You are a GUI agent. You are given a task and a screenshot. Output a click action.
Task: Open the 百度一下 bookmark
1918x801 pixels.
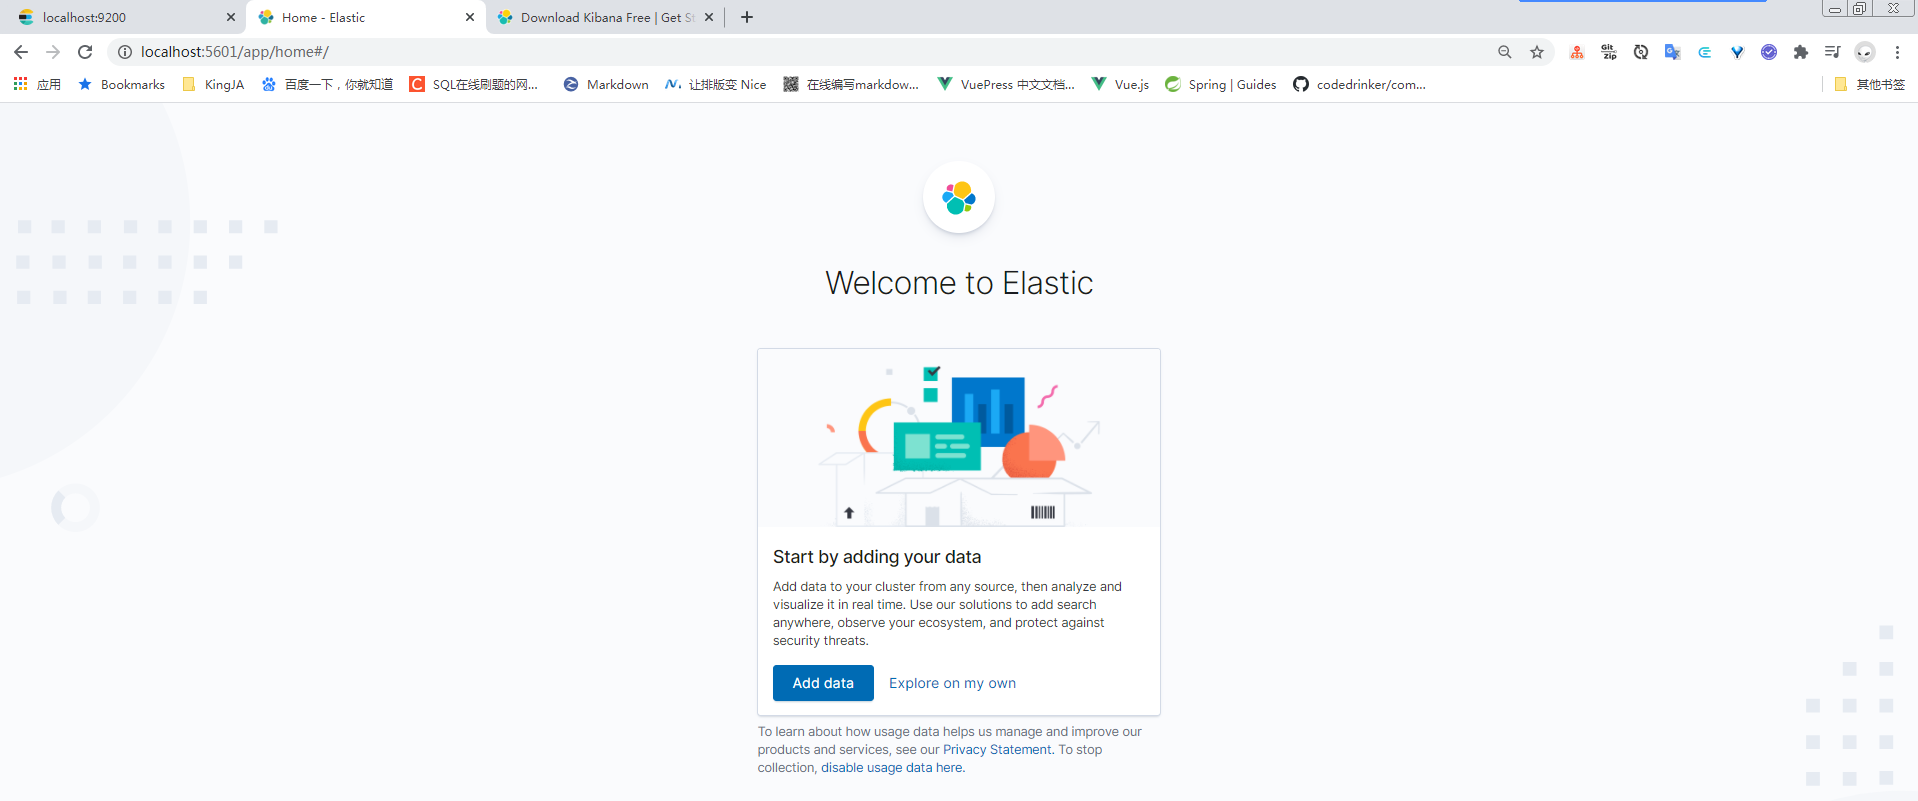click(327, 85)
